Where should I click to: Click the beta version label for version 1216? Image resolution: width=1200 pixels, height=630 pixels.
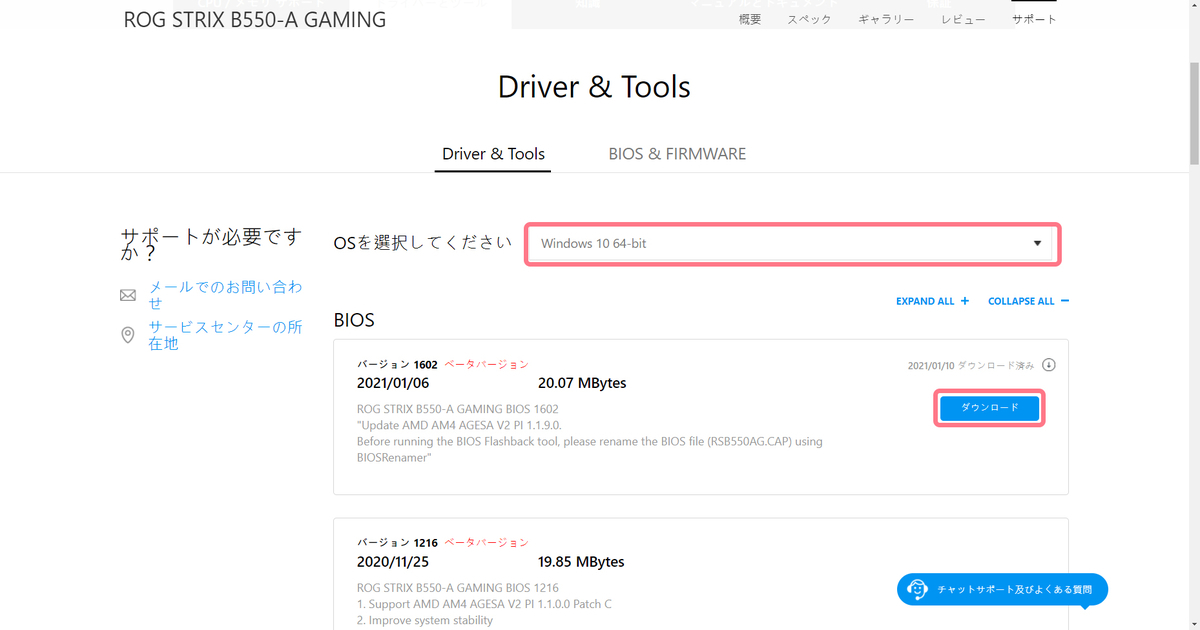click(486, 543)
